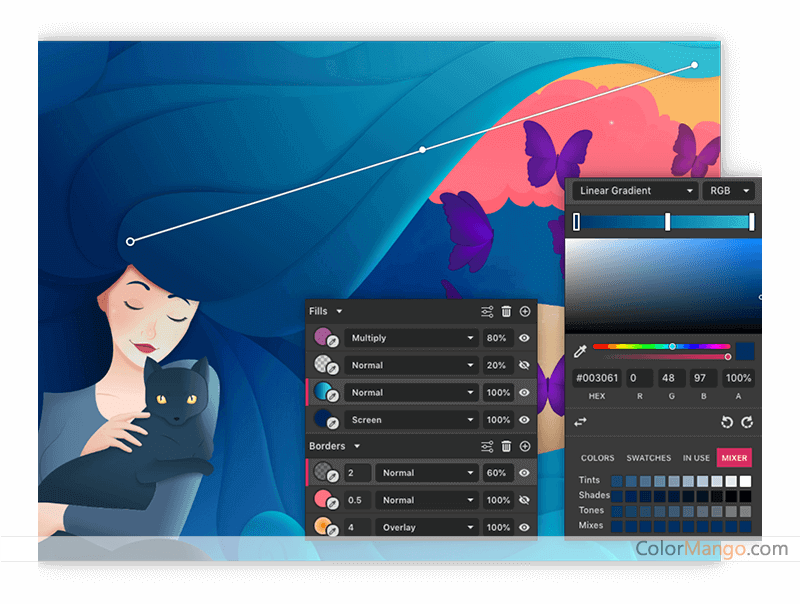
Task: Rotate gradient counterclockwise icon
Action: pos(727,422)
